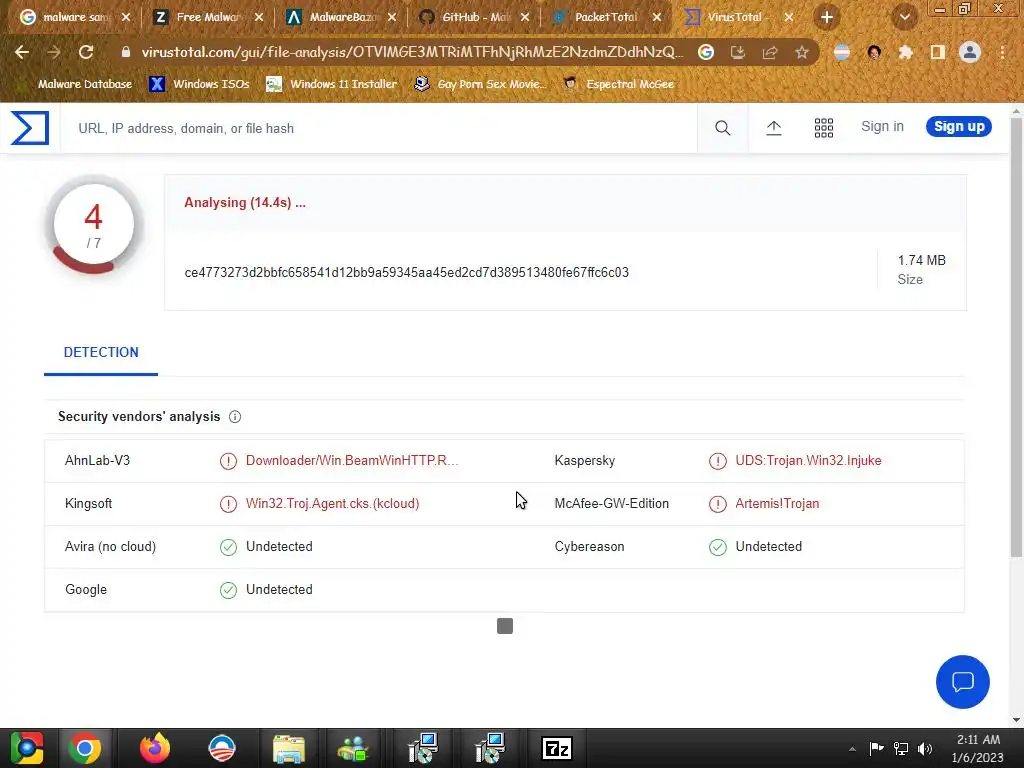Viewport: 1024px width, 768px height.
Task: Open new browser tab with plus
Action: [827, 17]
